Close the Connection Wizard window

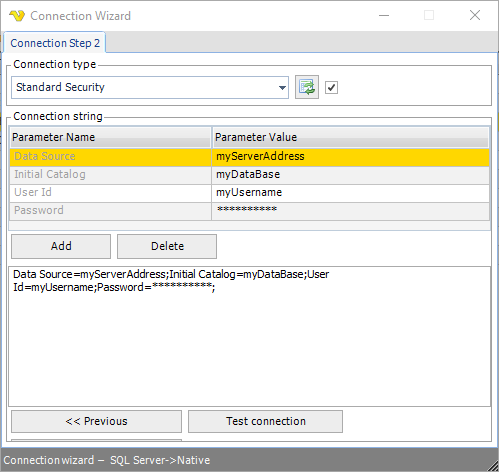point(475,15)
